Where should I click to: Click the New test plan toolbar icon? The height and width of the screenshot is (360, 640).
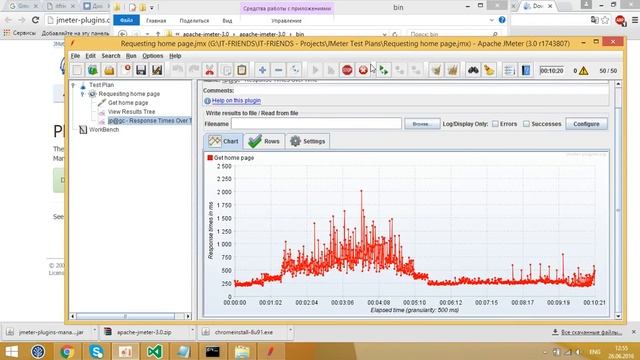point(77,70)
